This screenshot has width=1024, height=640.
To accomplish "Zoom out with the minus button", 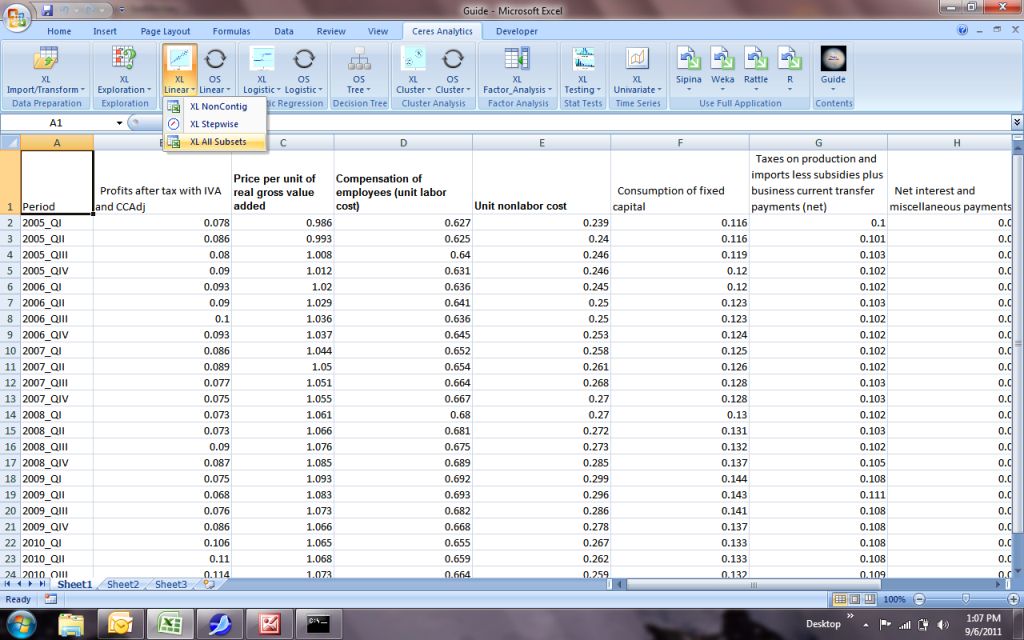I will click(920, 599).
